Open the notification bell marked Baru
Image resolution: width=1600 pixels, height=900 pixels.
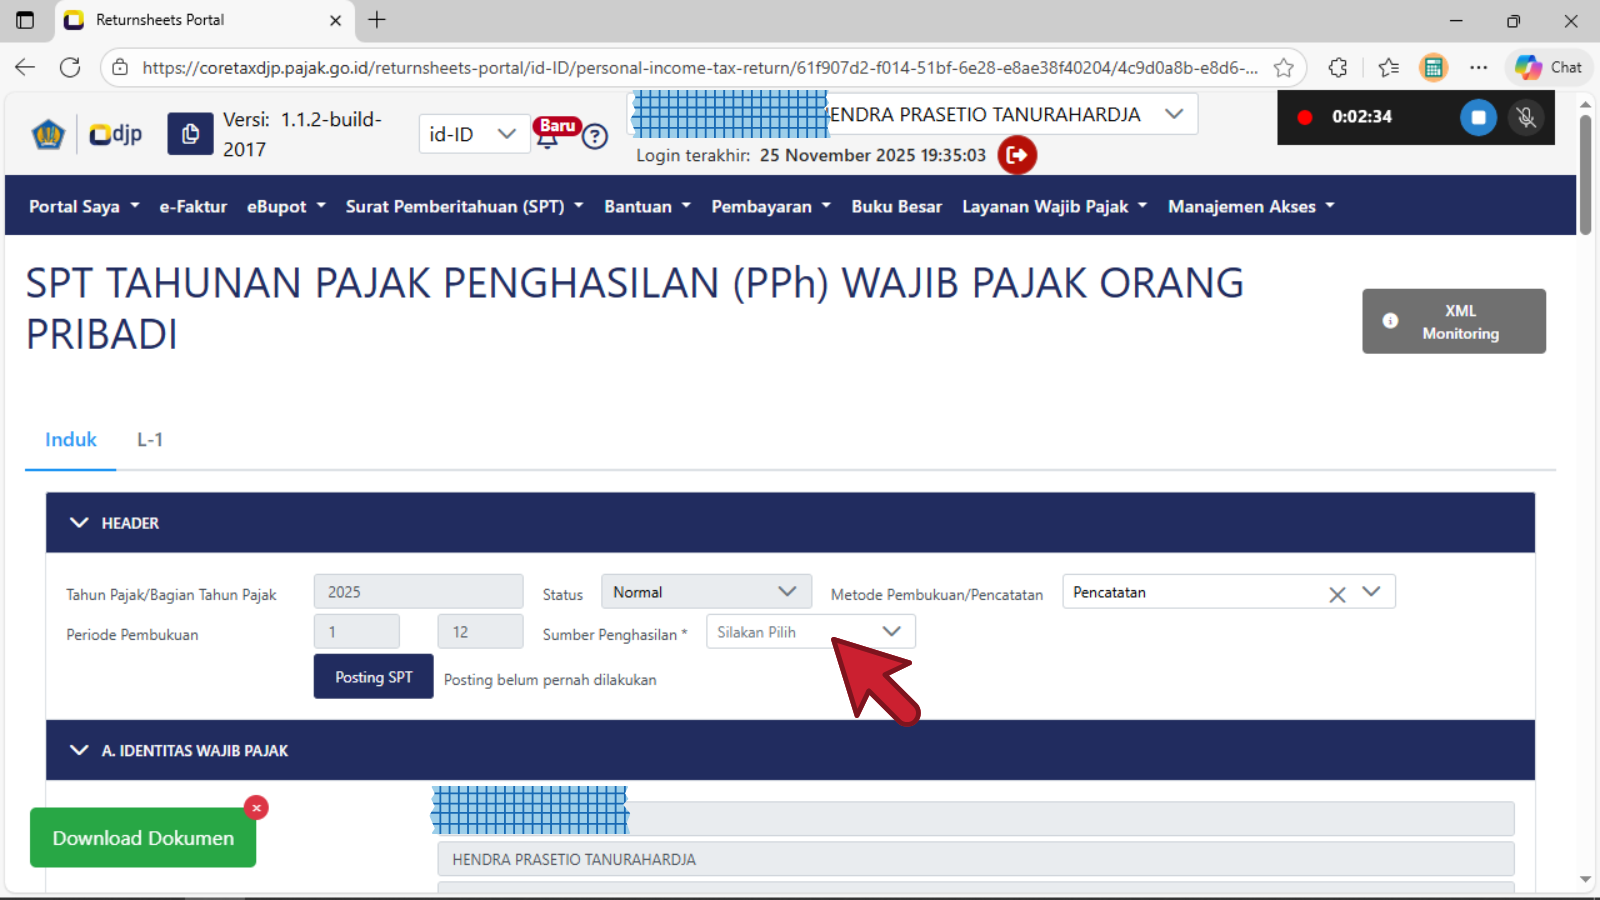[x=548, y=138]
